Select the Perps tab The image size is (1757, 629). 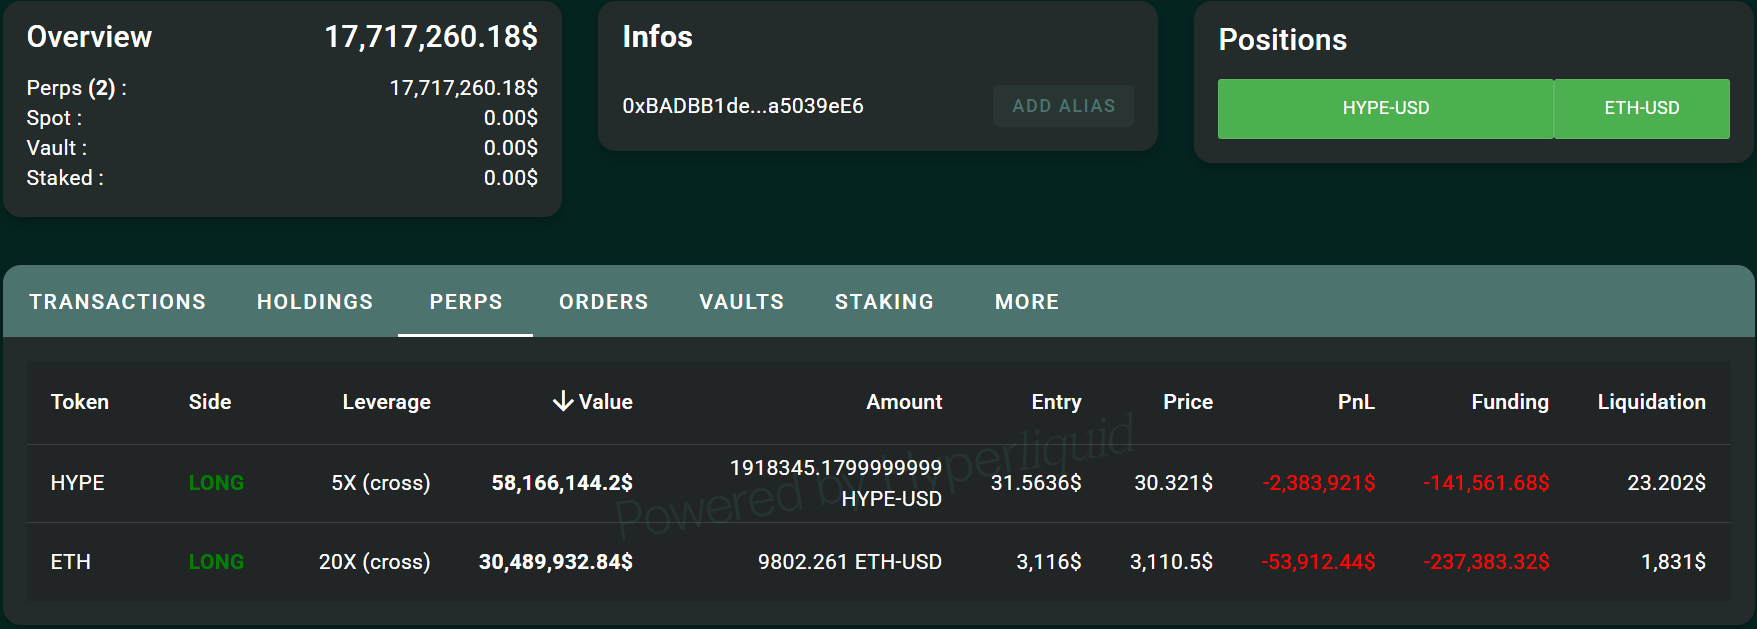[466, 302]
